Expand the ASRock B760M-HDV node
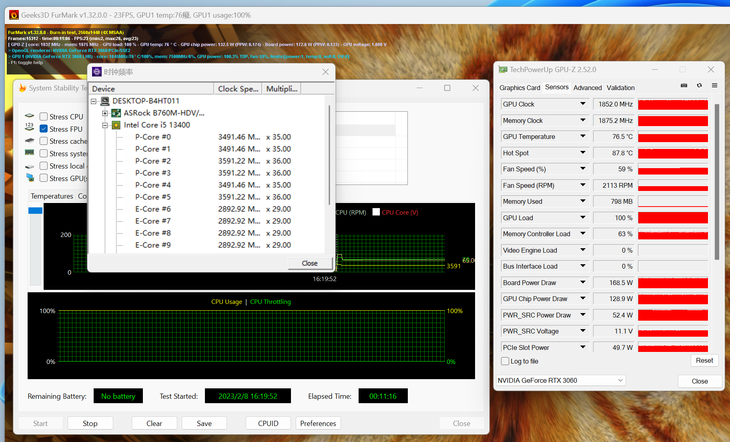This screenshot has height=442, width=730. tap(105, 113)
